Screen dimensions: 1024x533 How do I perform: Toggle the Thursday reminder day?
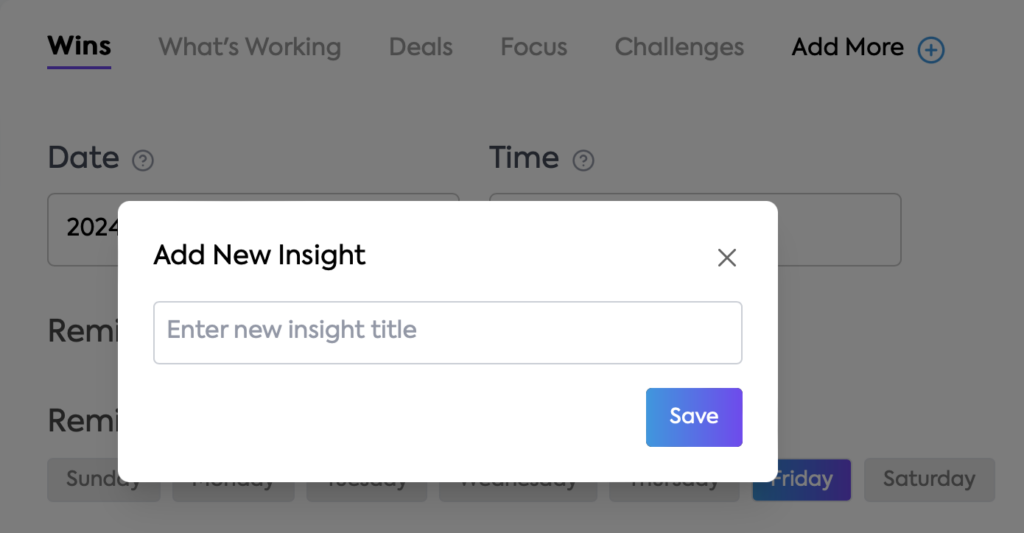[674, 491]
